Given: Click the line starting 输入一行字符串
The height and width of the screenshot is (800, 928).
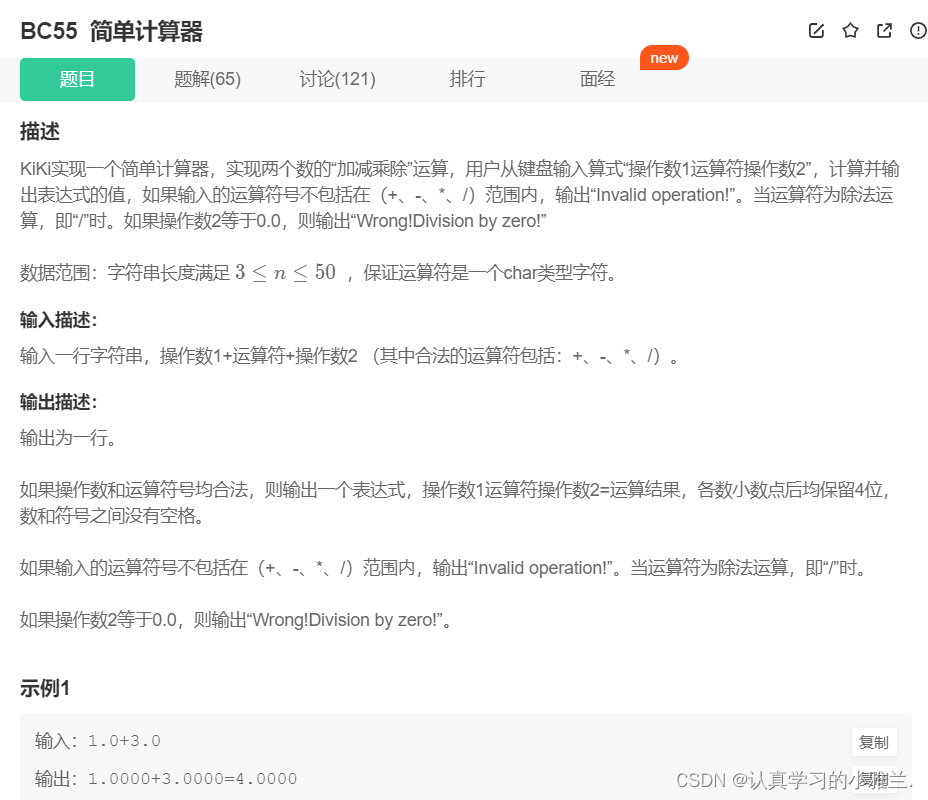Looking at the screenshot, I should point(349,356).
